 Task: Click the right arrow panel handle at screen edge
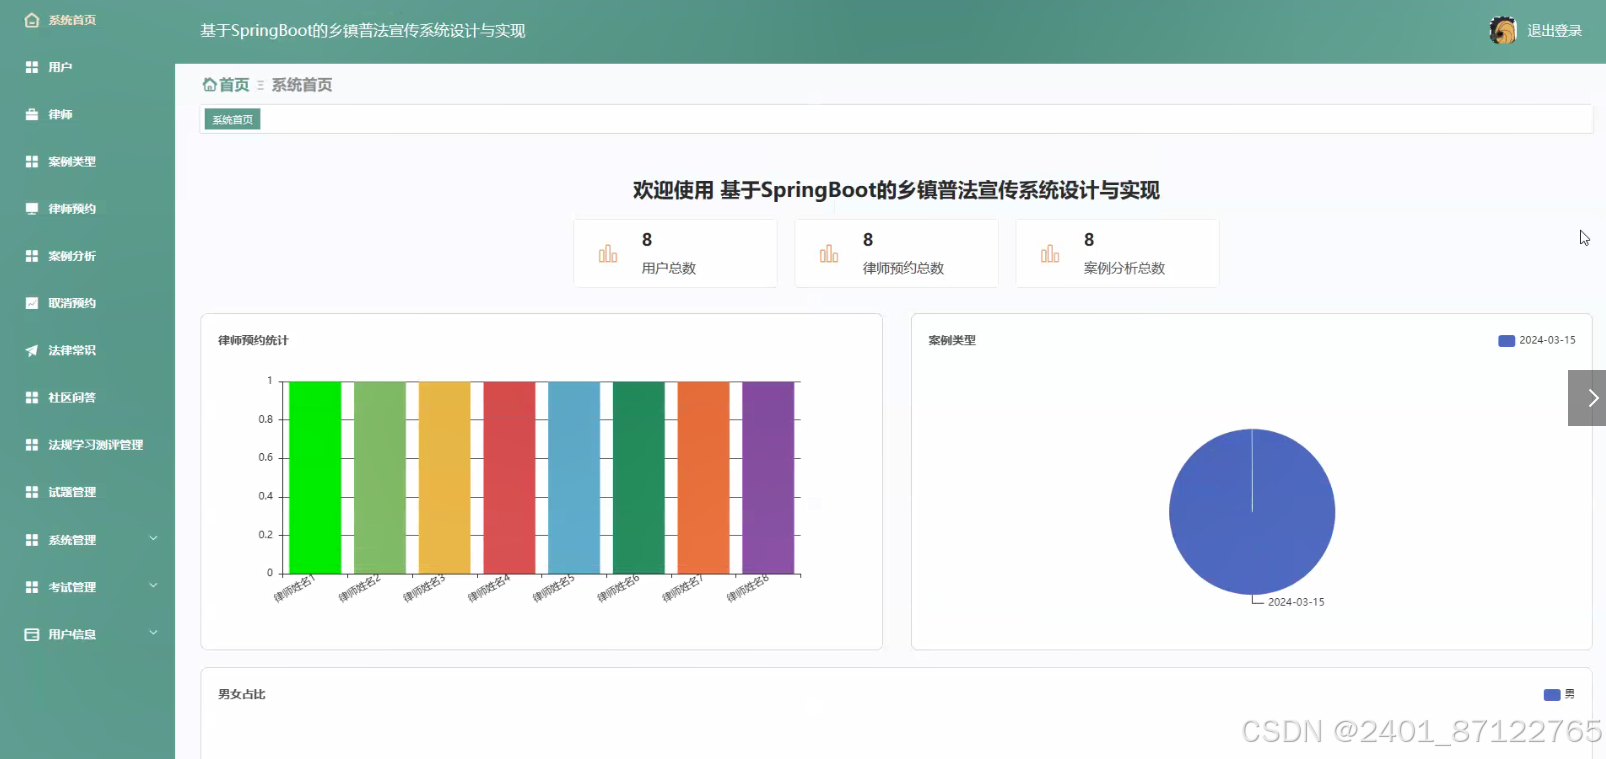(x=1587, y=398)
